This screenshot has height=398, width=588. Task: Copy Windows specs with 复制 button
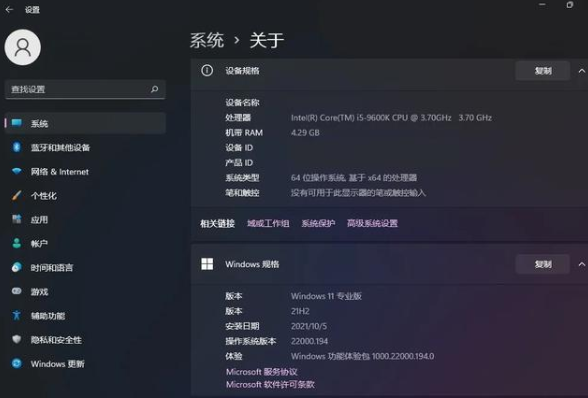[x=543, y=264]
